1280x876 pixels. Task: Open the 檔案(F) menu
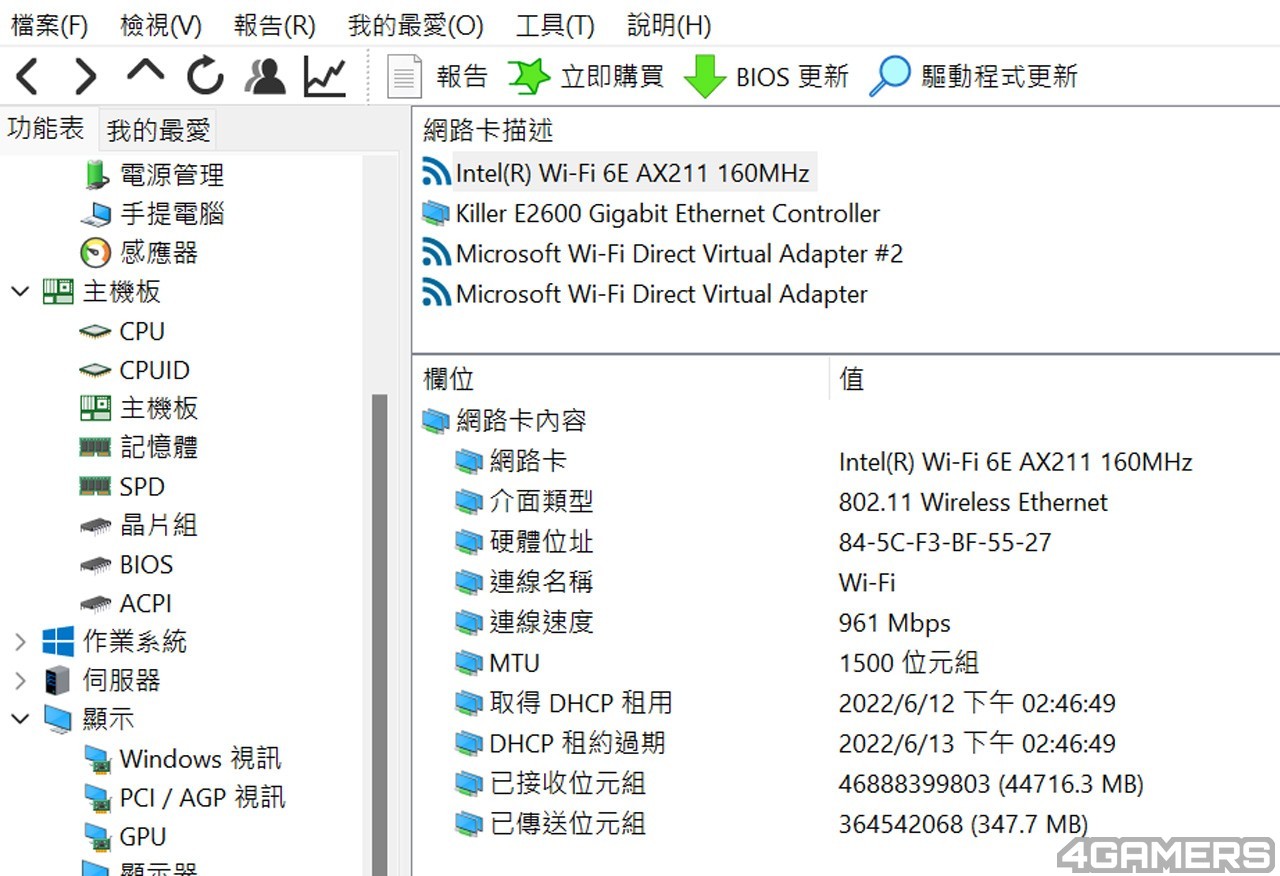[49, 25]
